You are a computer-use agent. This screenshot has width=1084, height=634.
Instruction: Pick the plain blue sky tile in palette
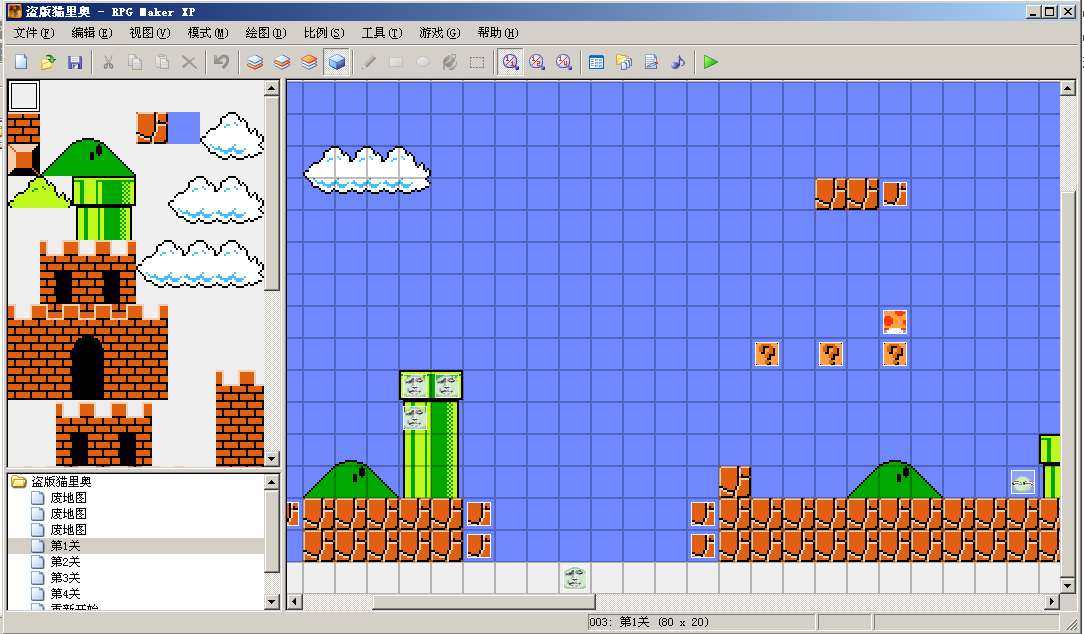[x=184, y=128]
